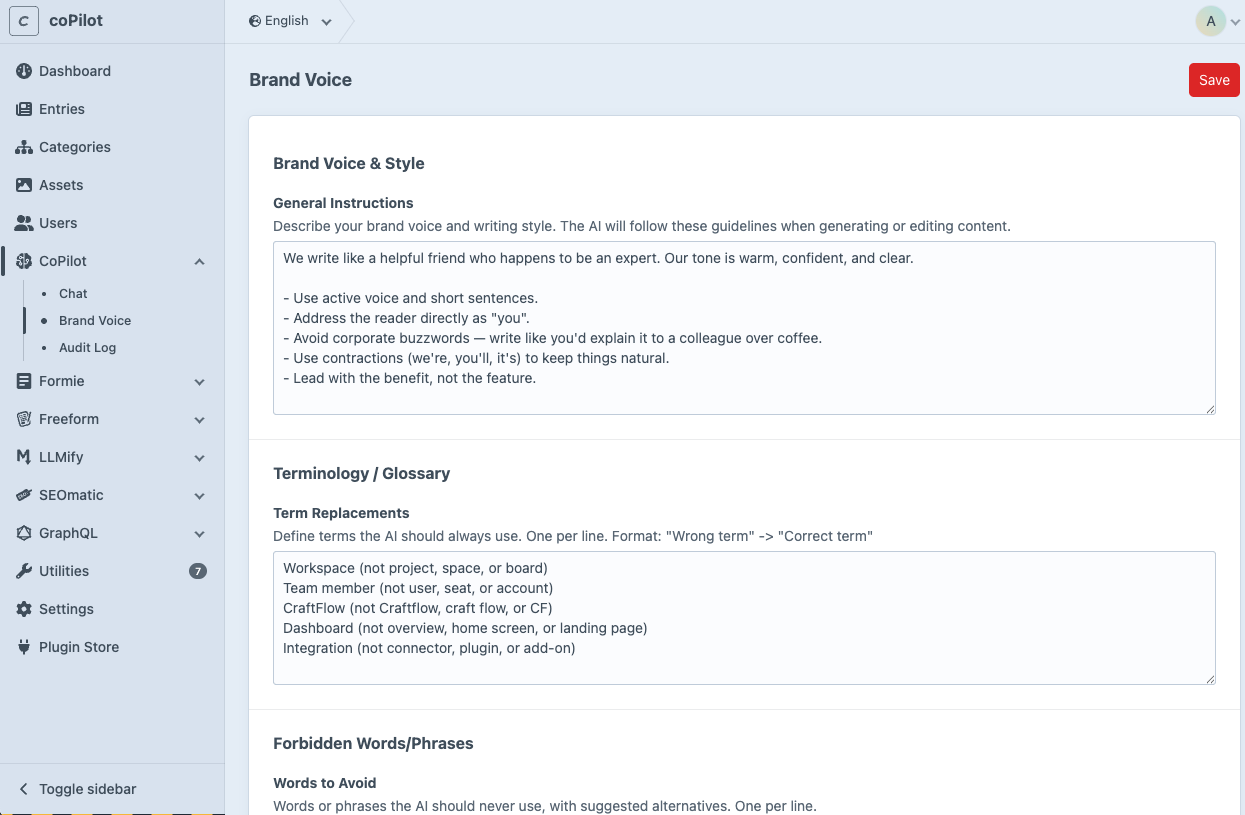Open the English language dropdown

[290, 20]
